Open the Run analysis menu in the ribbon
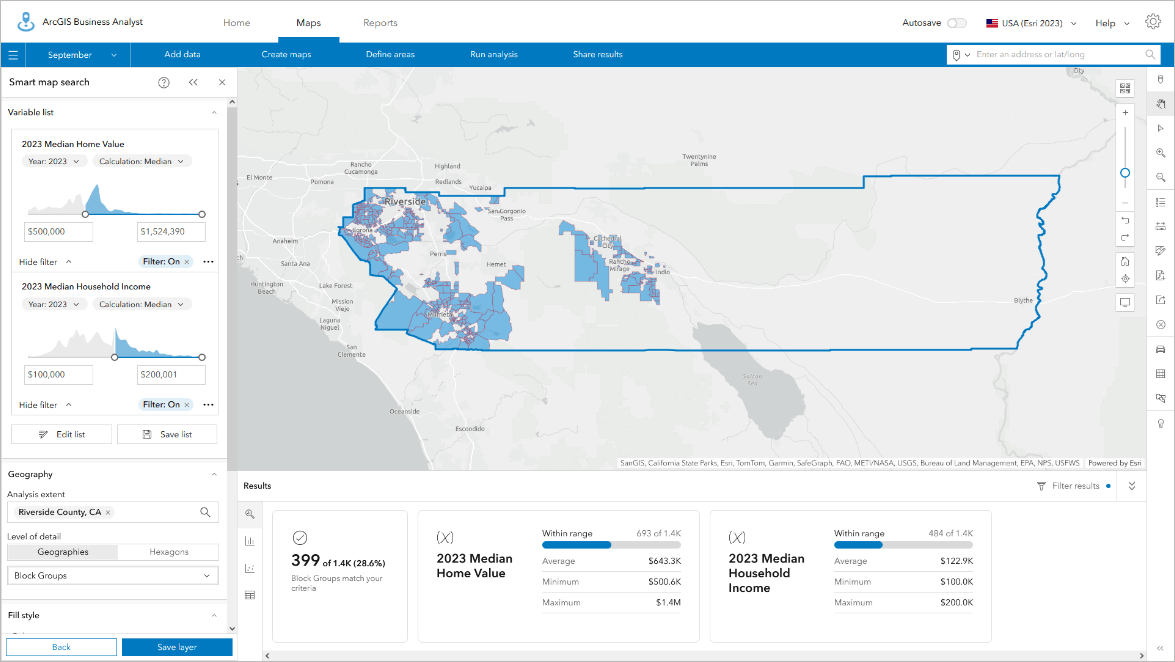 (493, 54)
